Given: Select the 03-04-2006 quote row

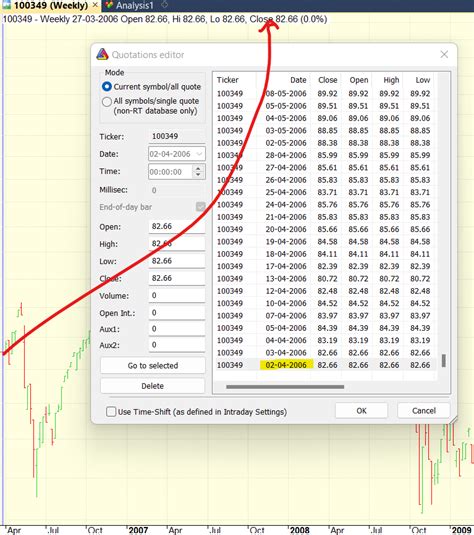Looking at the screenshot, I should (325, 352).
